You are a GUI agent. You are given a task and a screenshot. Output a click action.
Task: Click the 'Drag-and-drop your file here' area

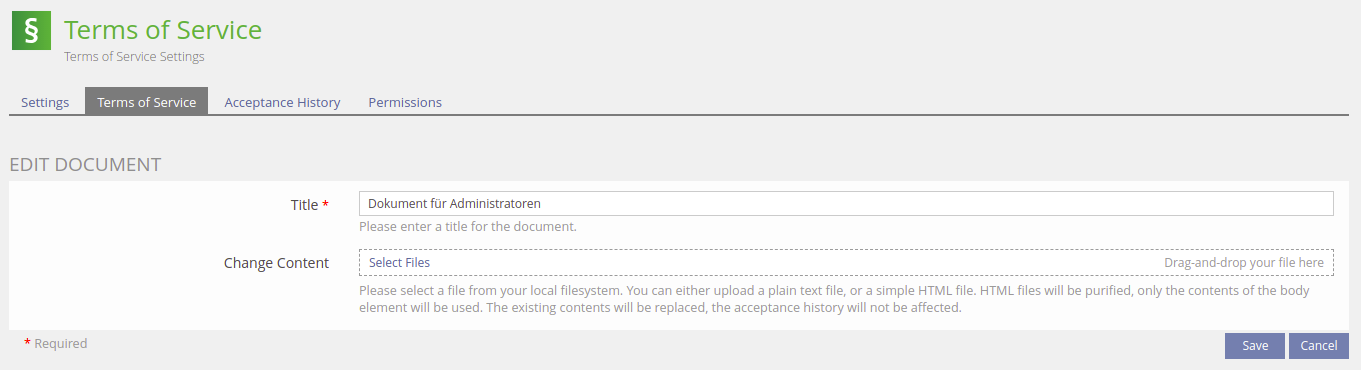(x=1244, y=263)
